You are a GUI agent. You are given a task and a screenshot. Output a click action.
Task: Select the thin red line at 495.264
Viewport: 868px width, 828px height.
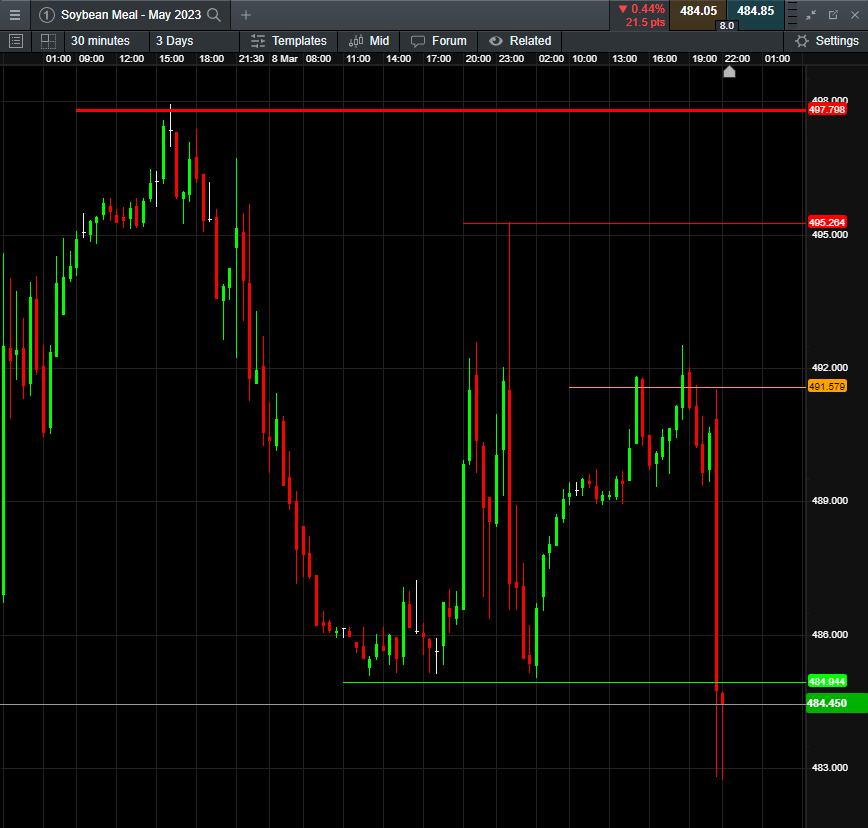click(x=634, y=224)
